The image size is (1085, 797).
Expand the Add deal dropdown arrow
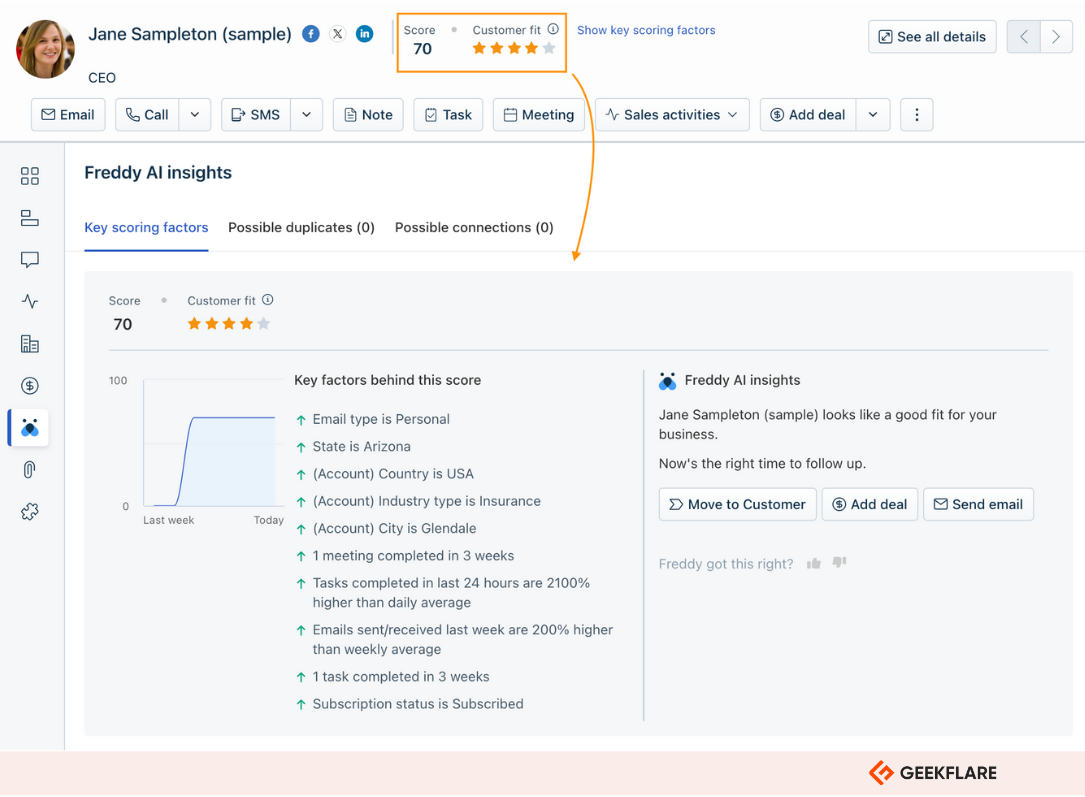873,115
